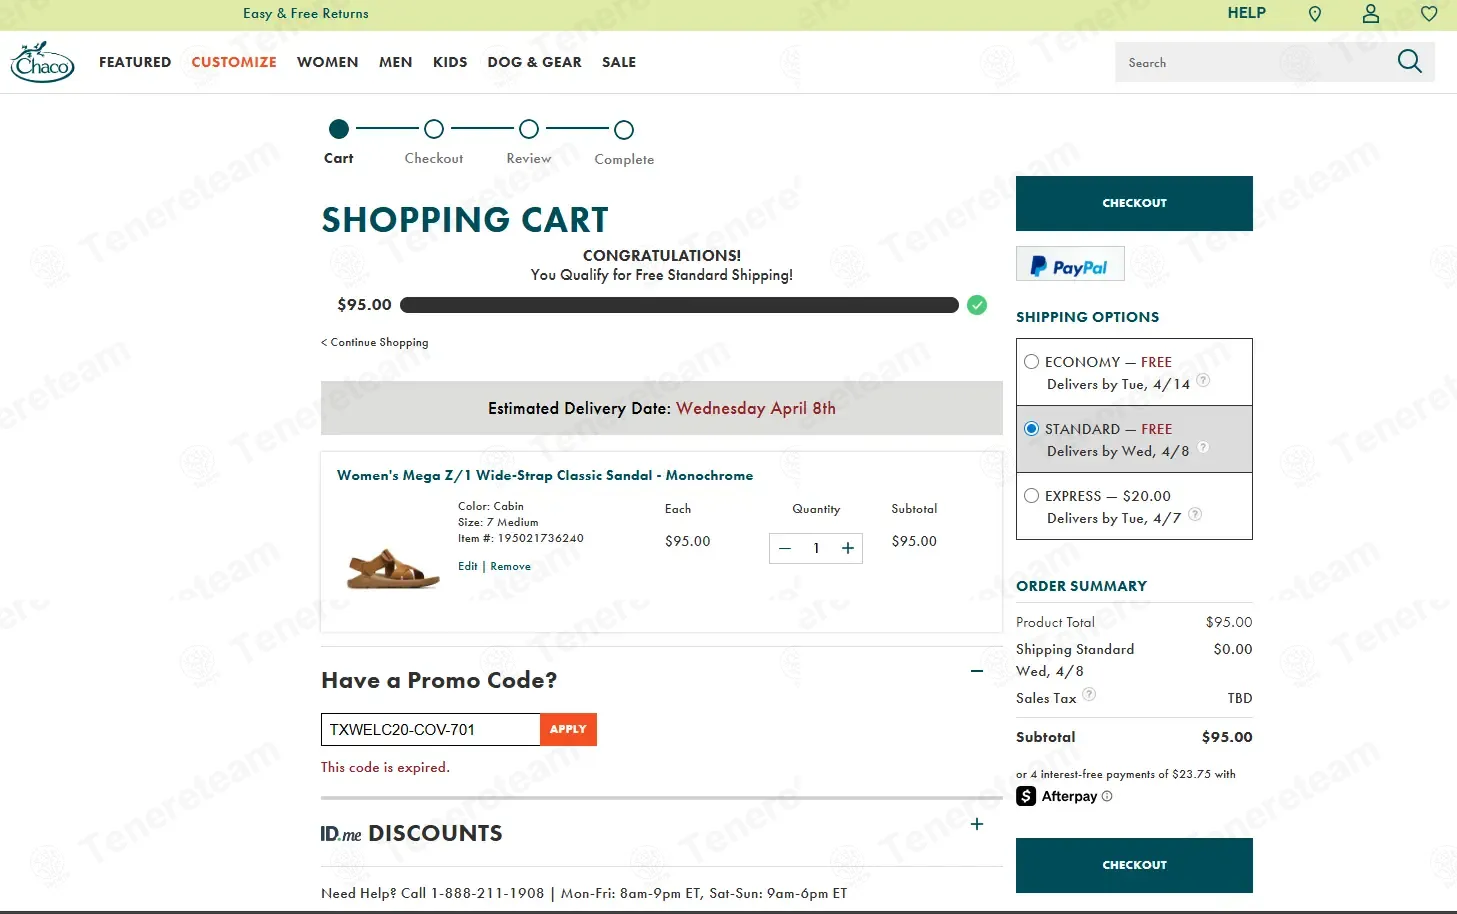Click item number 195021736240
Image resolution: width=1457 pixels, height=914 pixels.
(x=541, y=538)
